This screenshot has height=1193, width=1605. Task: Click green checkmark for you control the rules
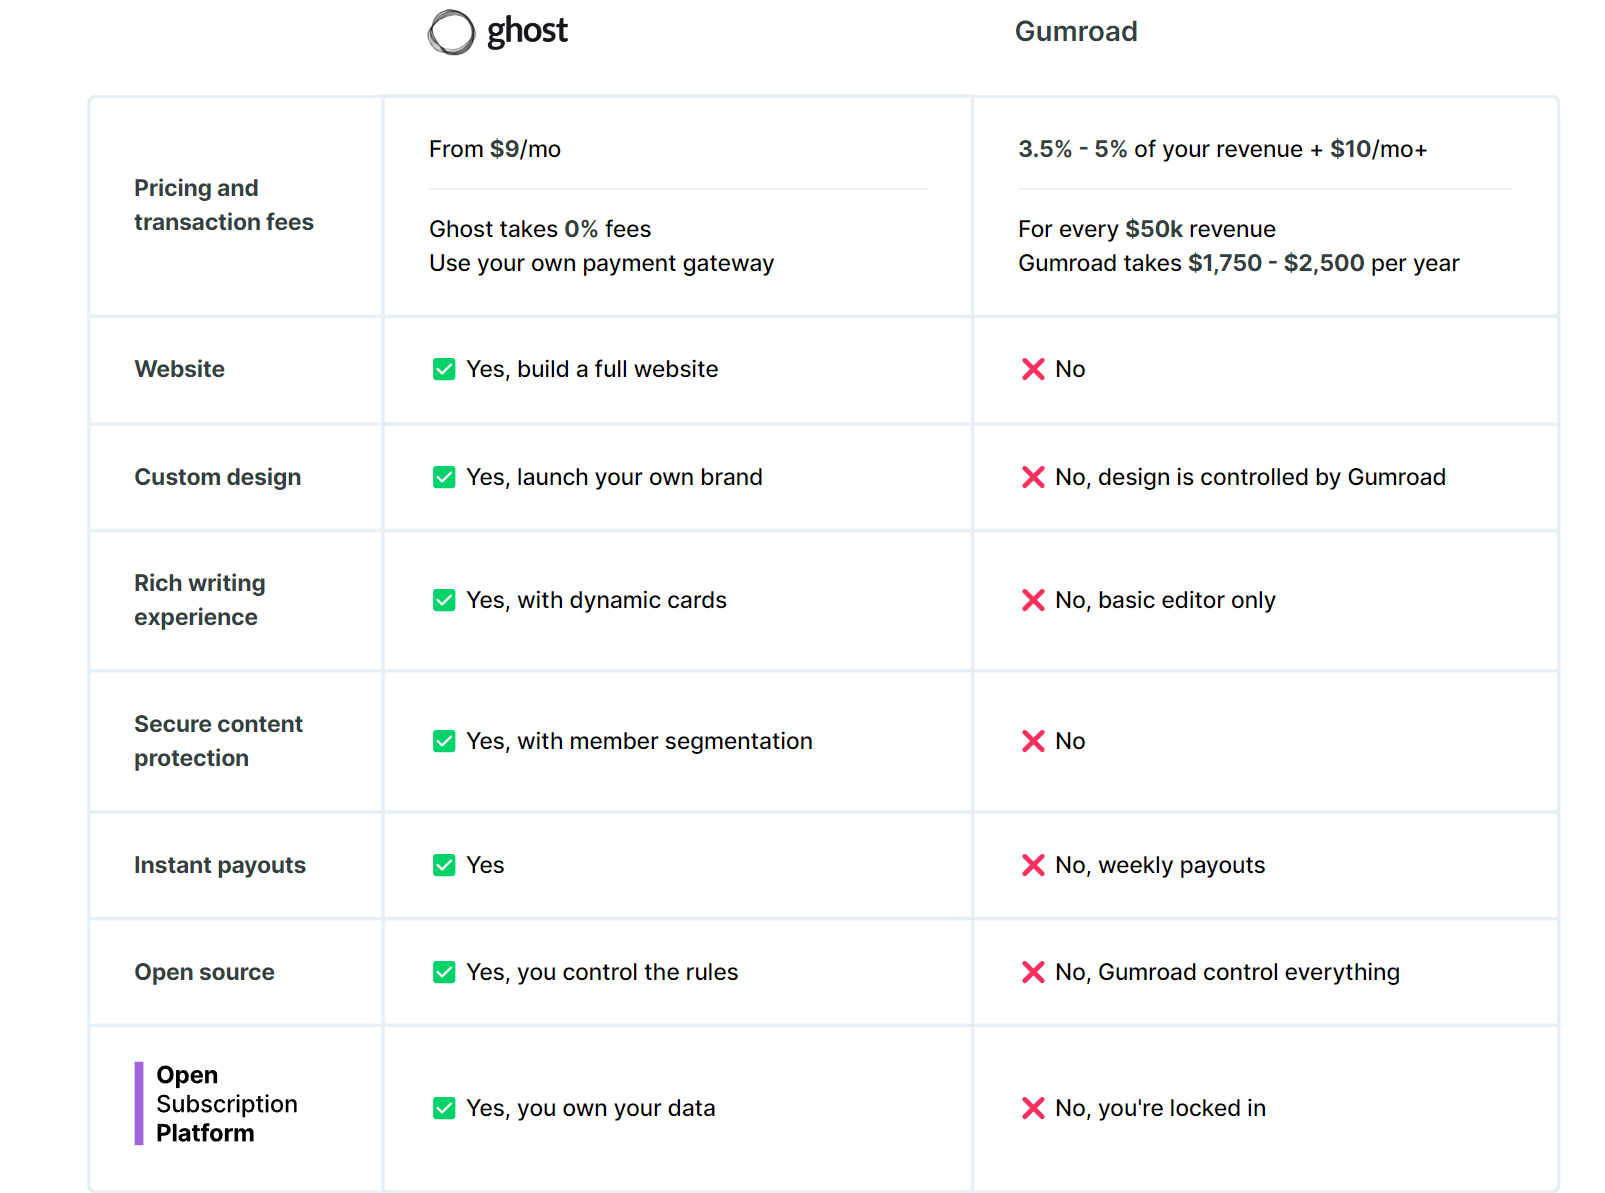[x=444, y=972]
